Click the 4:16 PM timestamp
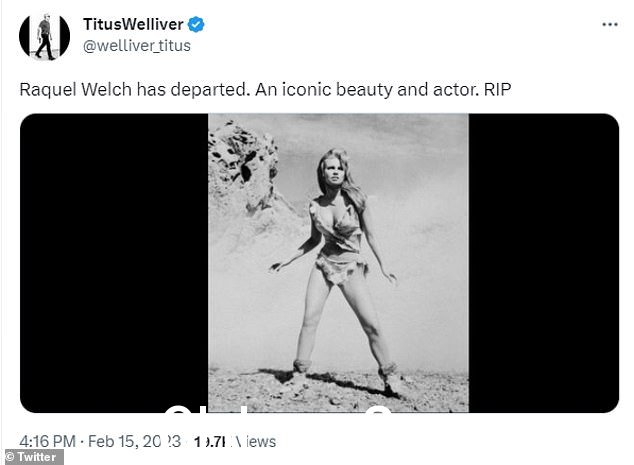The width and height of the screenshot is (634, 465). [x=47, y=441]
